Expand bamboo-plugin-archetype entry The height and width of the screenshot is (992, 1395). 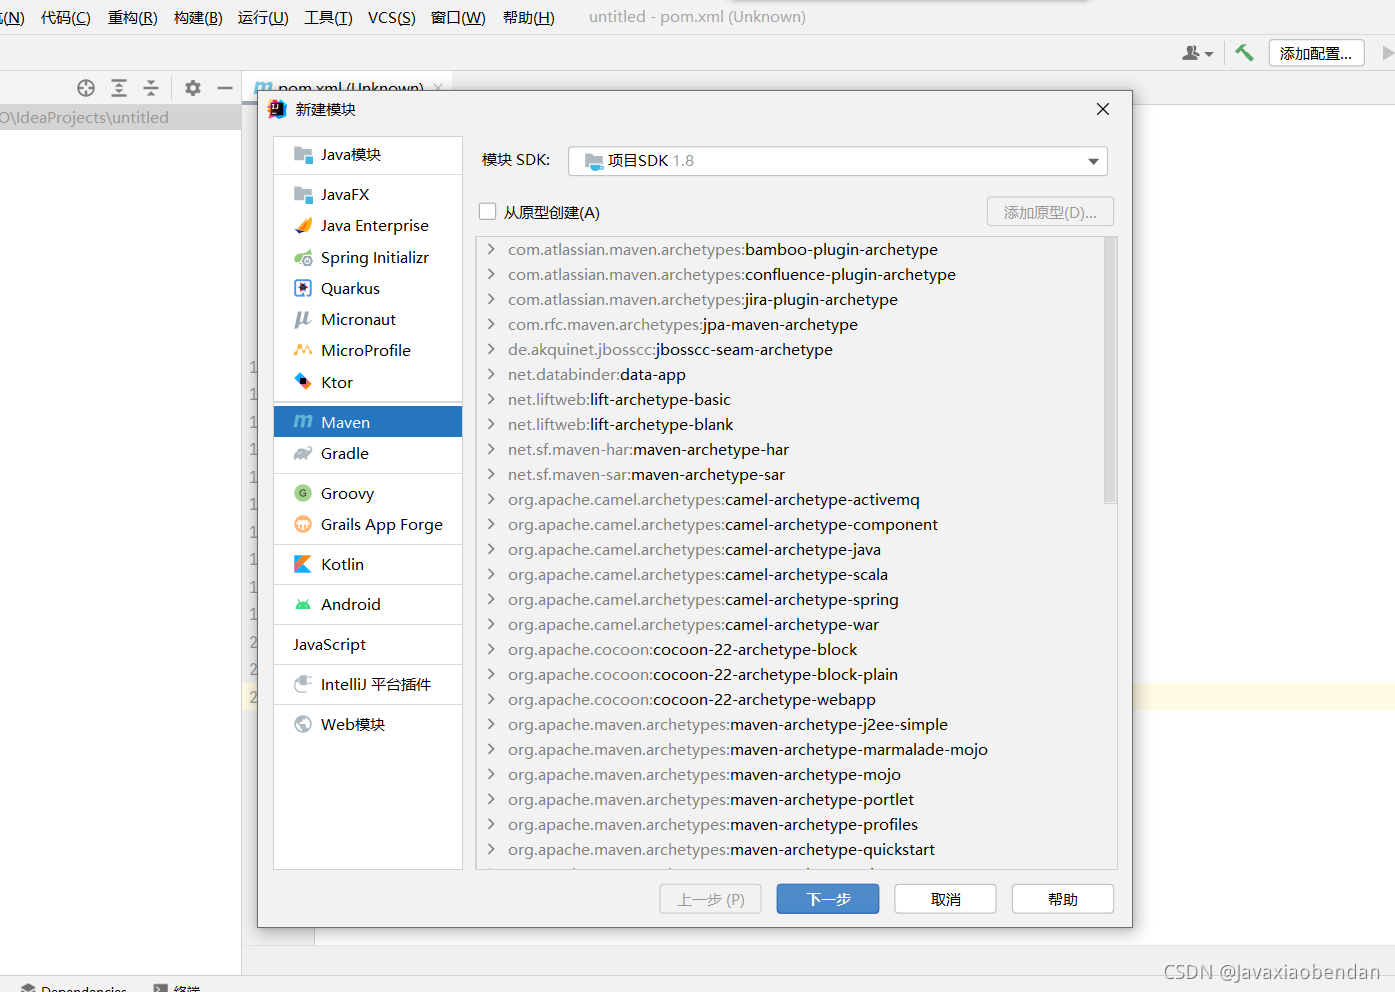tap(491, 249)
